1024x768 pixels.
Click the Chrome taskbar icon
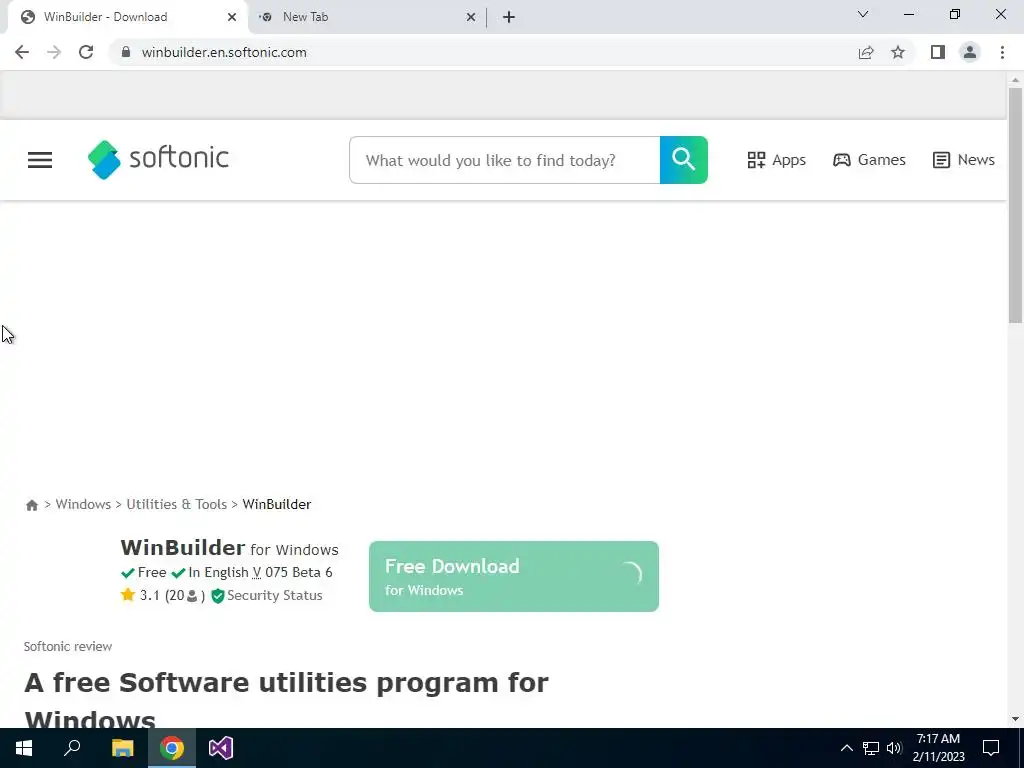coord(172,748)
